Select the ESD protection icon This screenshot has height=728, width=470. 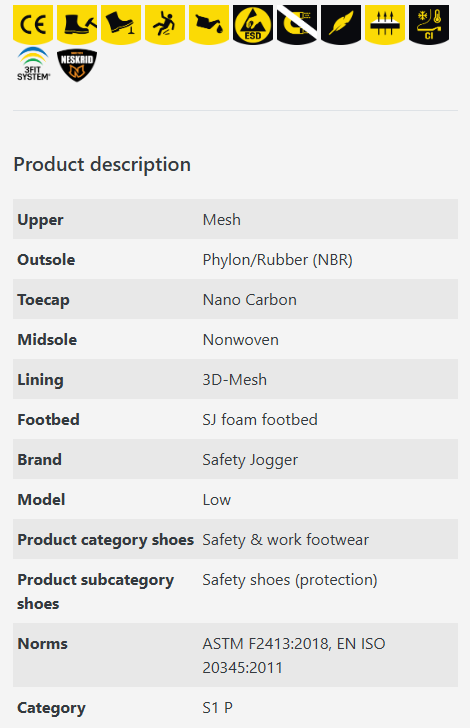point(253,25)
